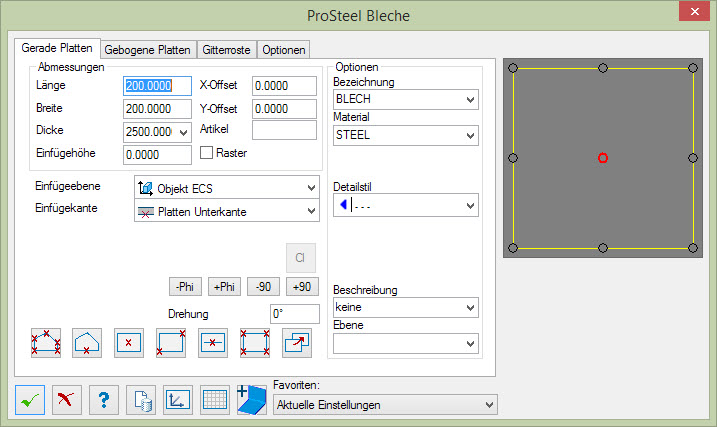Select the polygon plate with one bottom point icon

tap(87, 343)
